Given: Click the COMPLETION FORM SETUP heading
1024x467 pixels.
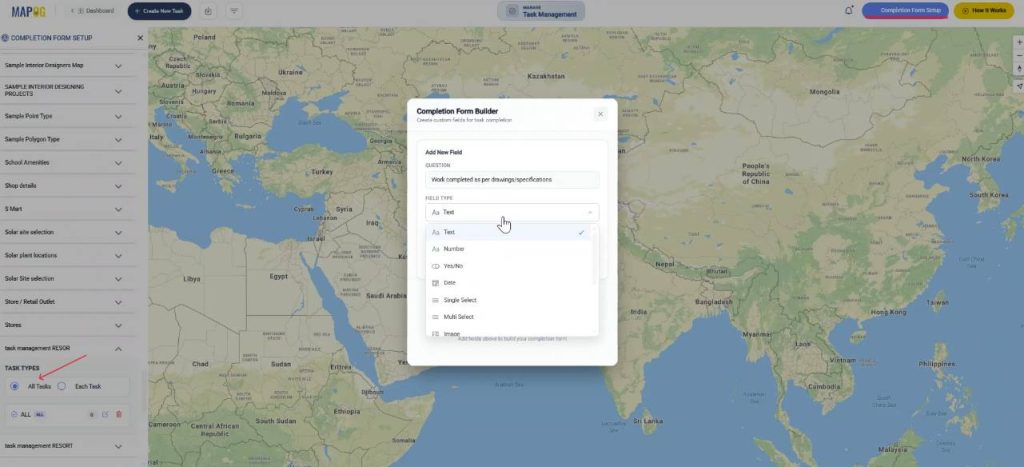Looking at the screenshot, I should click(52, 38).
